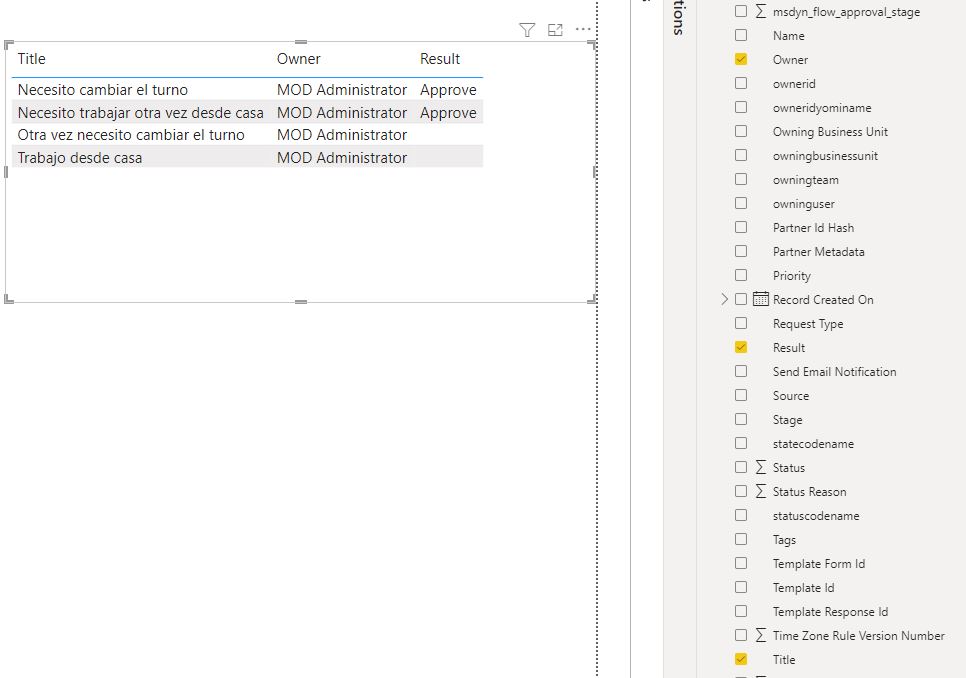Uncheck the Result field checkbox

click(741, 347)
